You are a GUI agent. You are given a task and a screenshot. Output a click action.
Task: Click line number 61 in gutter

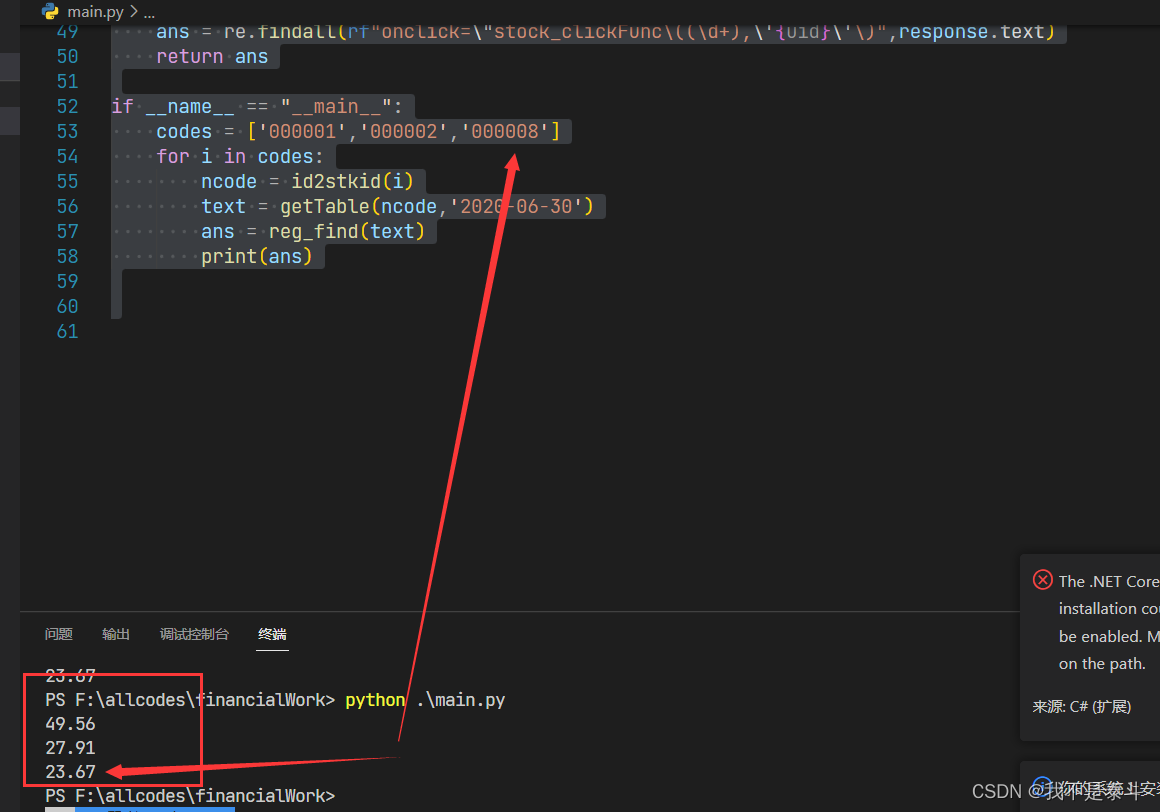point(67,331)
